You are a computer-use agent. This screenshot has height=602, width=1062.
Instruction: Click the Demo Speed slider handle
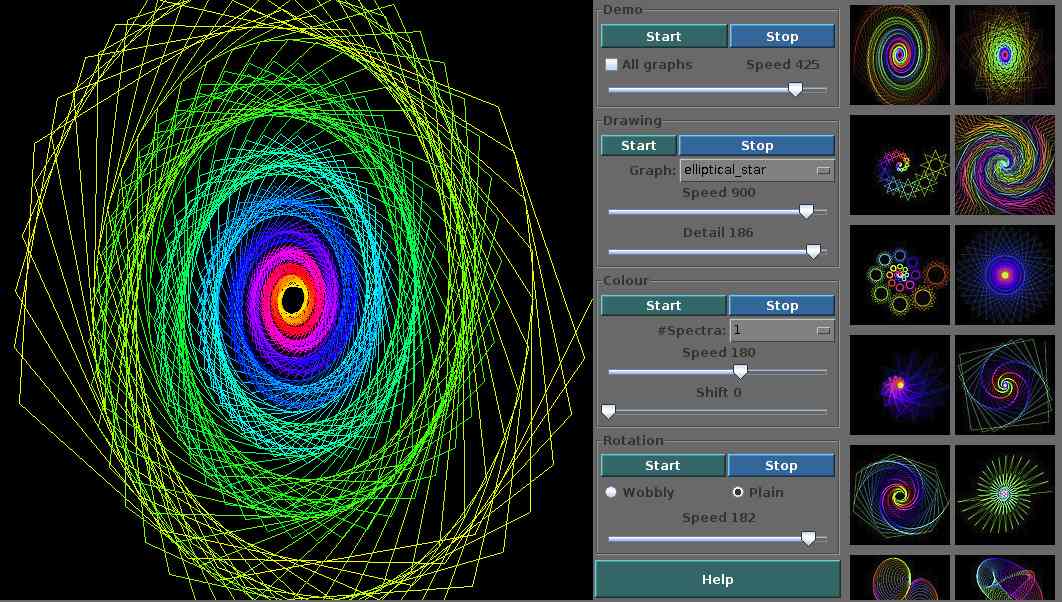click(x=796, y=89)
